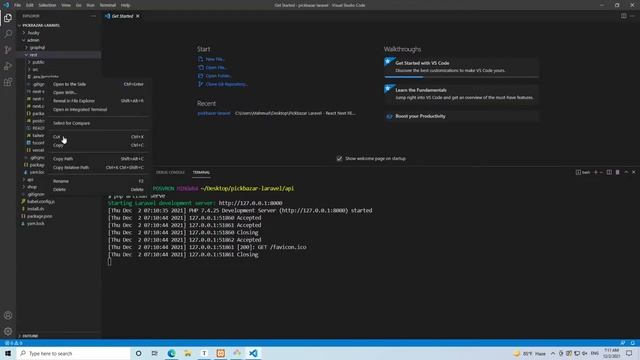640x360 pixels.
Task: Collapse the admin folder
Action: (x=33, y=40)
